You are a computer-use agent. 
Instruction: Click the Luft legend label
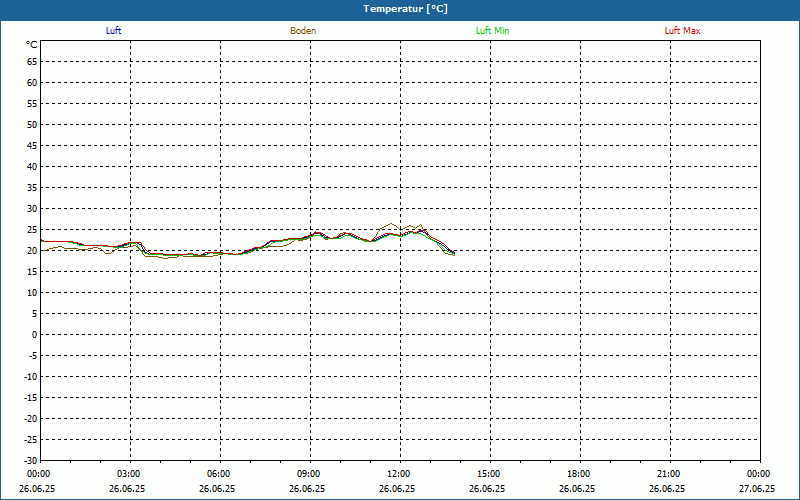113,31
